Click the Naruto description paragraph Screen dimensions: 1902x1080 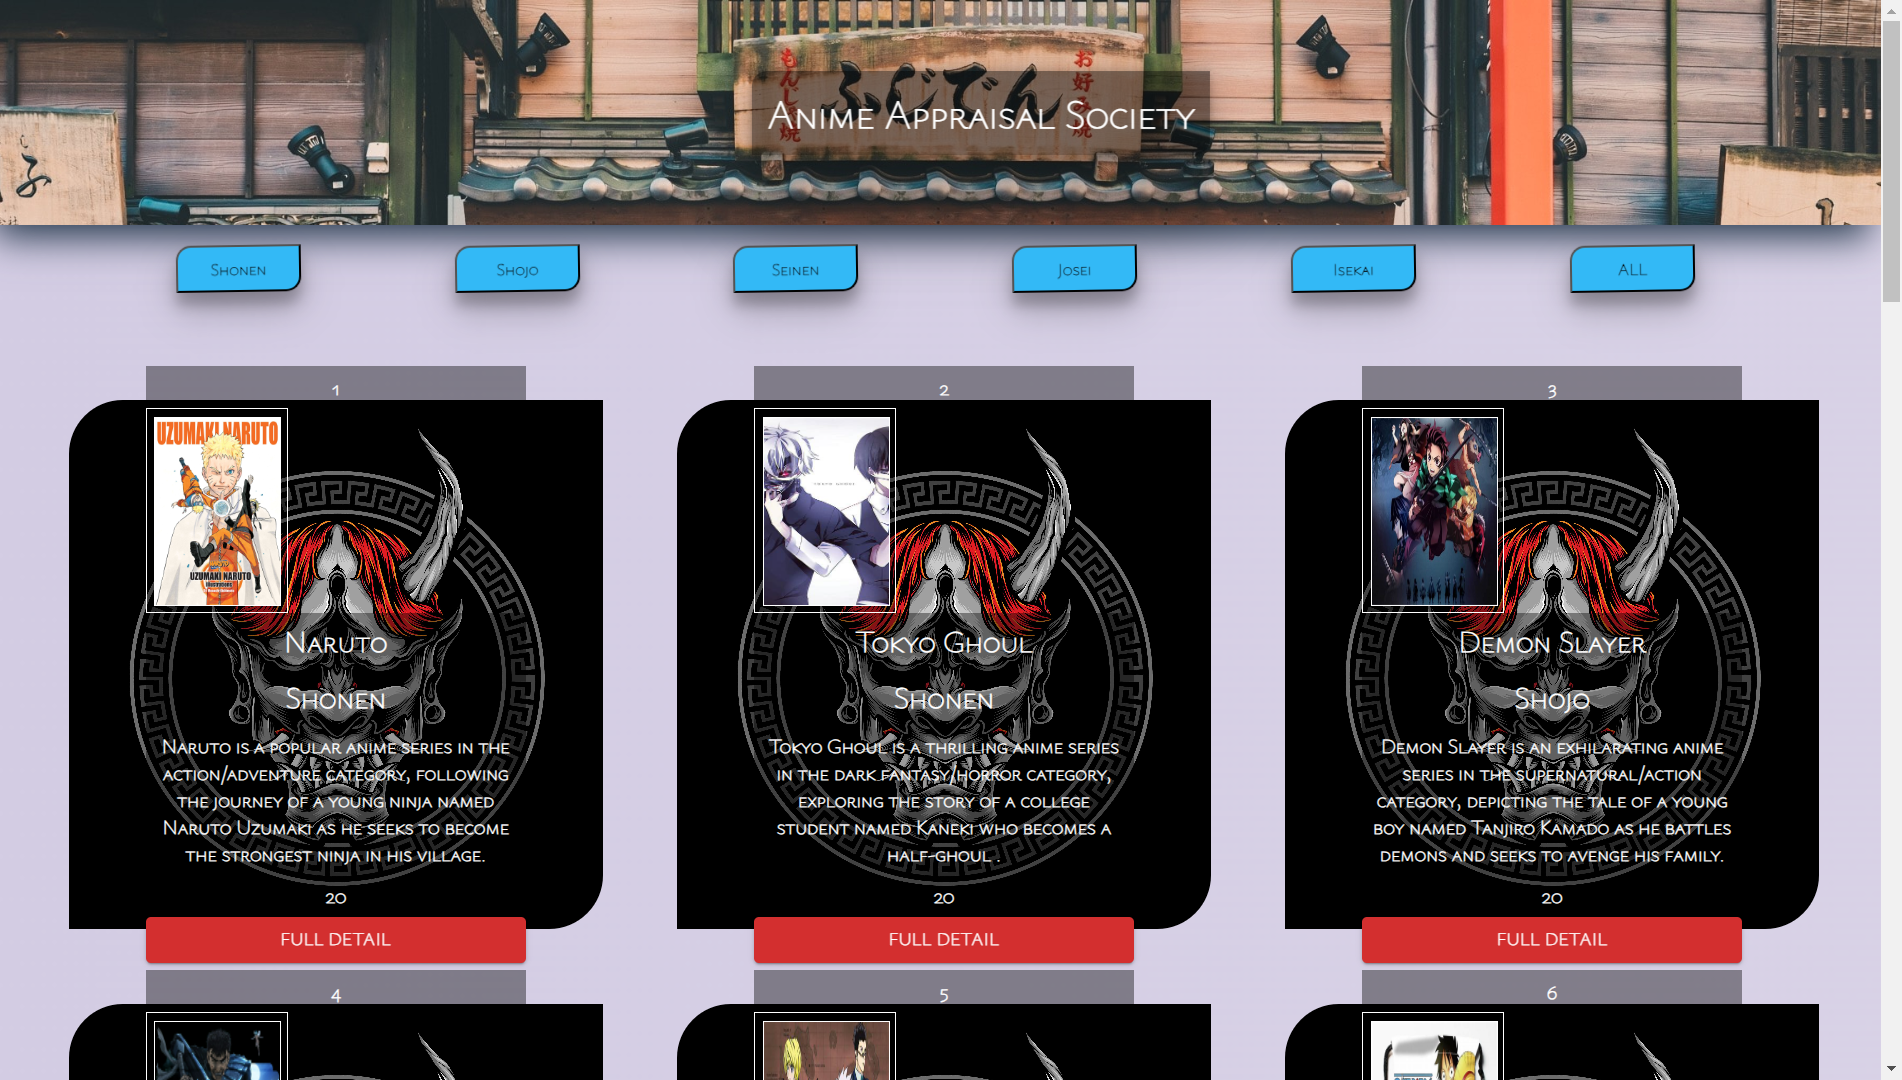pos(336,802)
